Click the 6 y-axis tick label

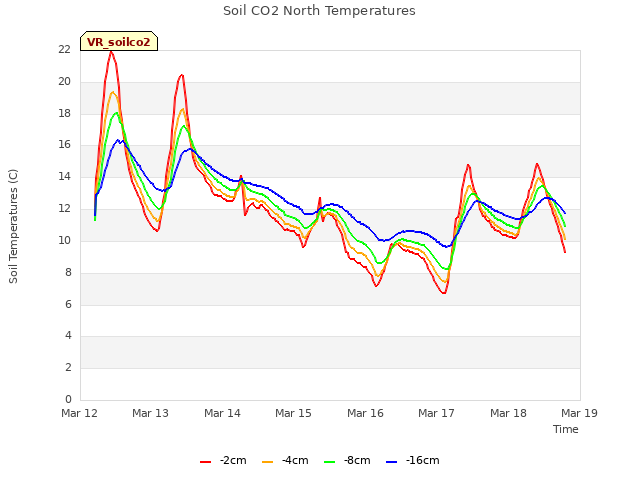[x=68, y=304]
